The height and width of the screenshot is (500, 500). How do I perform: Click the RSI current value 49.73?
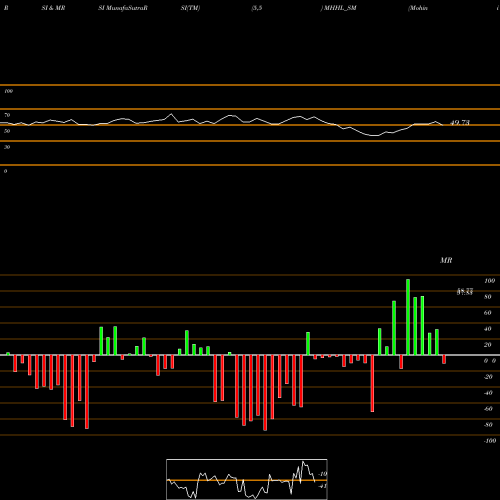(460, 123)
